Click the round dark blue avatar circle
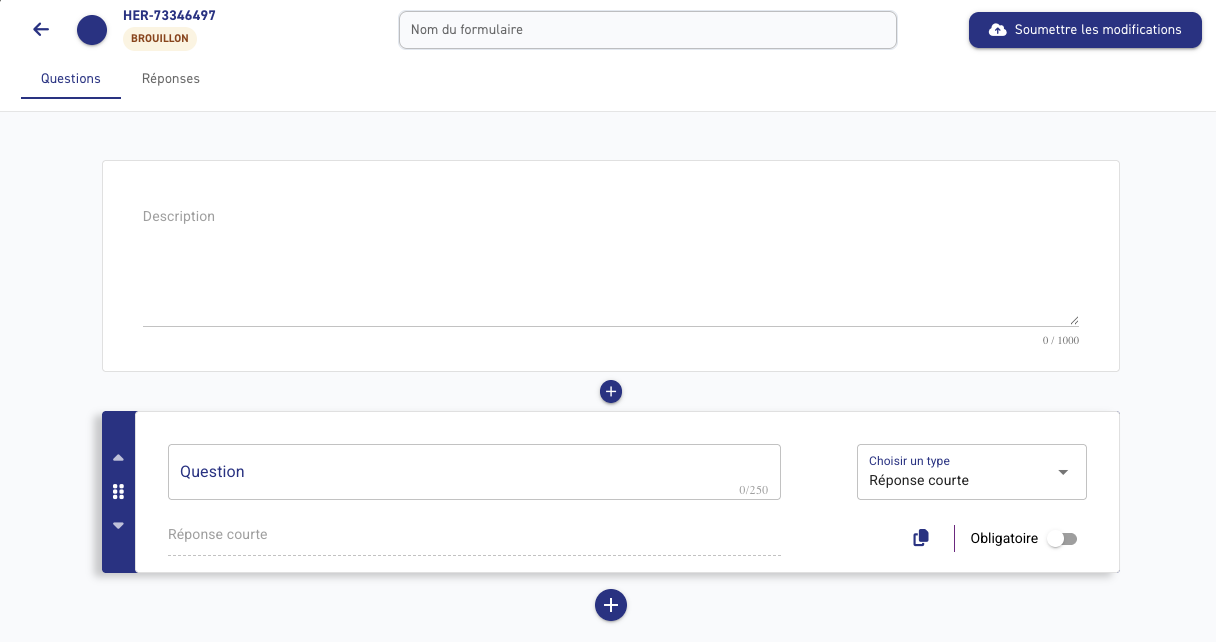The height and width of the screenshot is (642, 1216). coord(92,30)
